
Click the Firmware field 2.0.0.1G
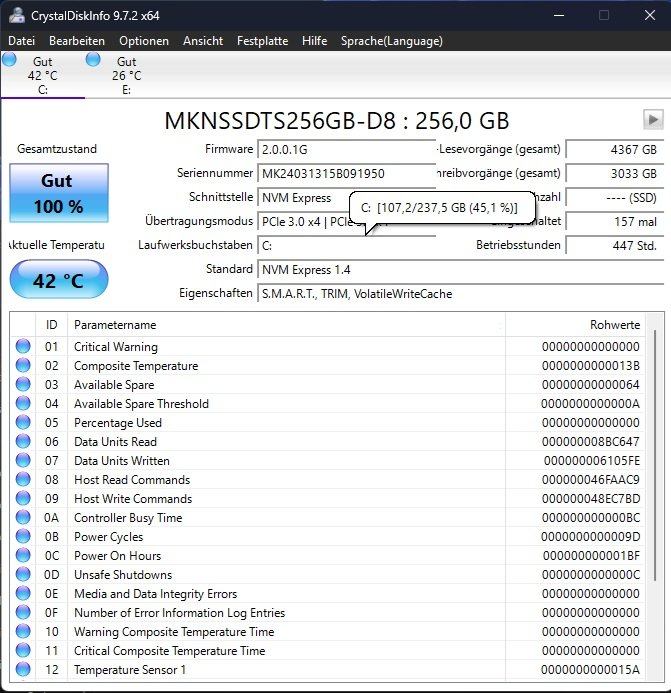pos(347,149)
